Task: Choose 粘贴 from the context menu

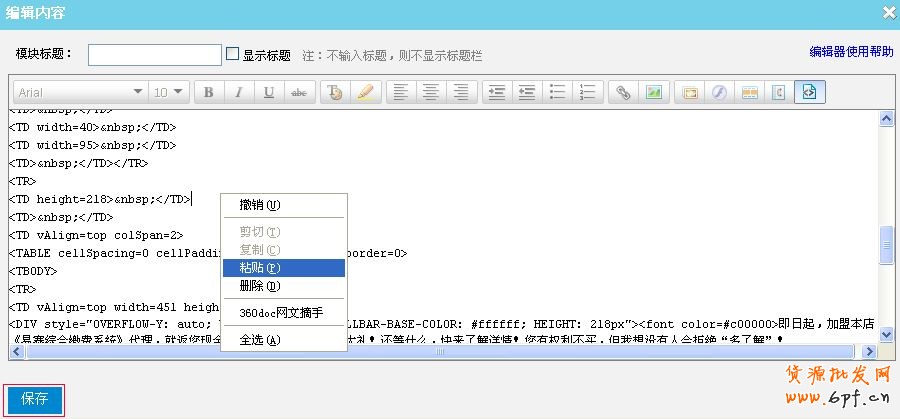Action: pos(259,268)
